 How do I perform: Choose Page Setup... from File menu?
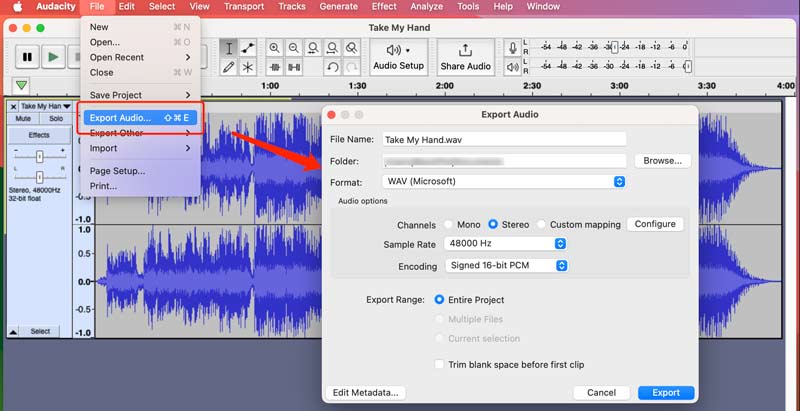140,171
